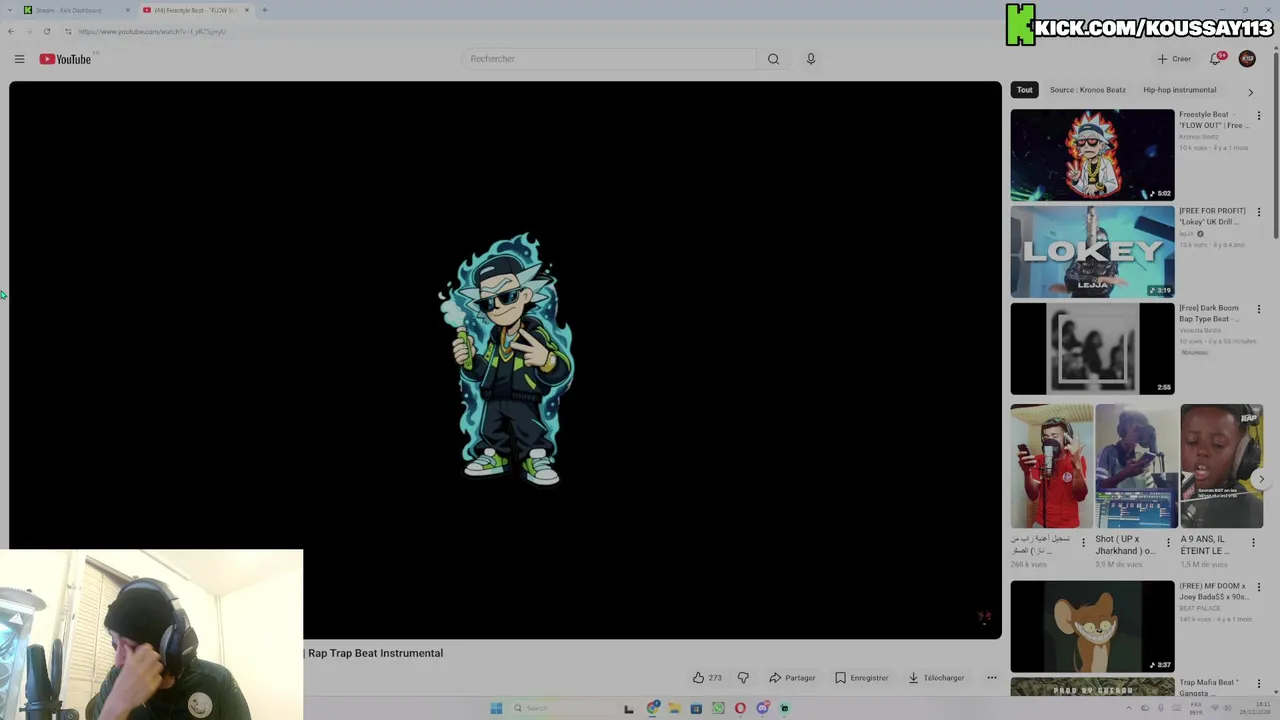Dislike the video with thumbs down
Screen dimensions: 1280x720
point(743,678)
